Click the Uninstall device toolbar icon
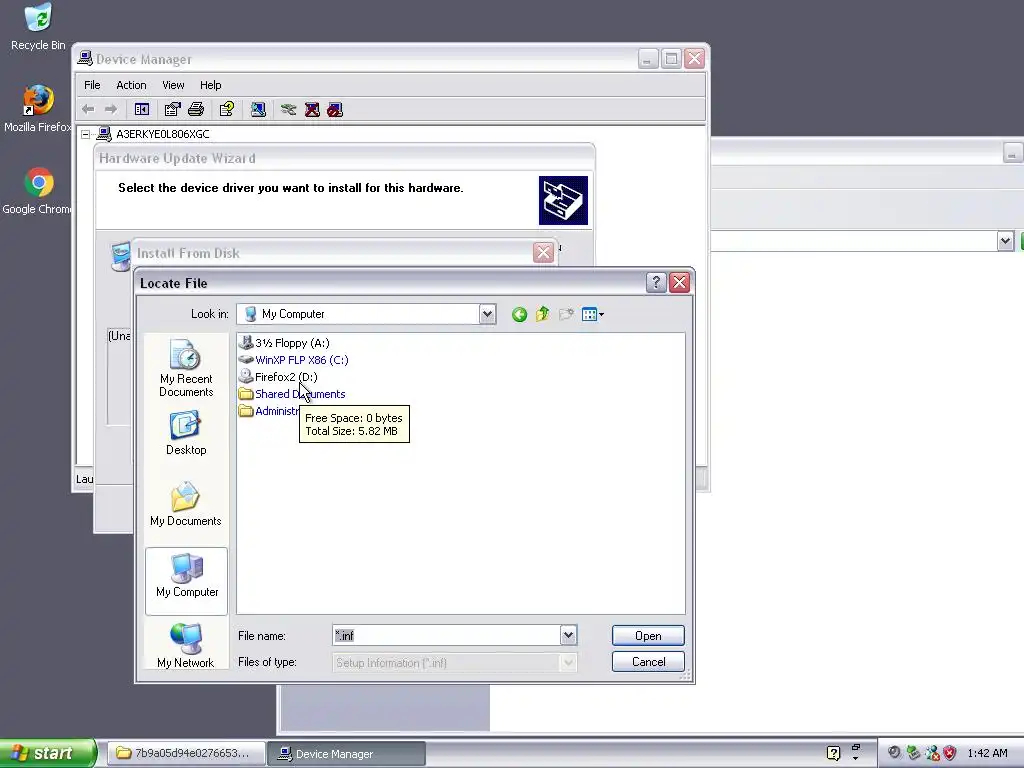Viewport: 1024px width, 768px height. [312, 109]
